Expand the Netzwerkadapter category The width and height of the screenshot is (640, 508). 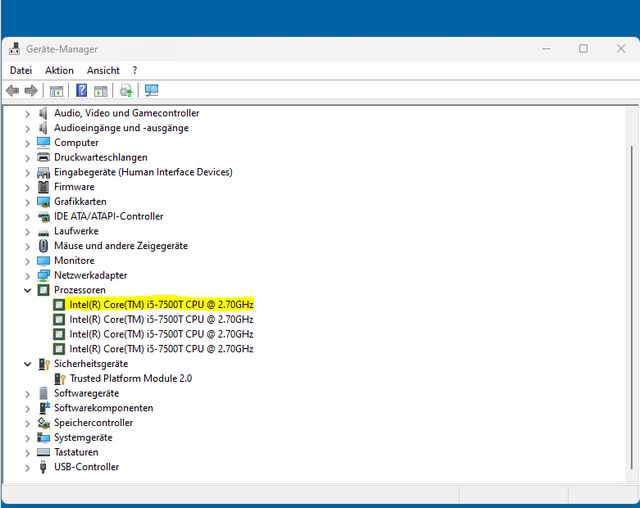point(27,276)
